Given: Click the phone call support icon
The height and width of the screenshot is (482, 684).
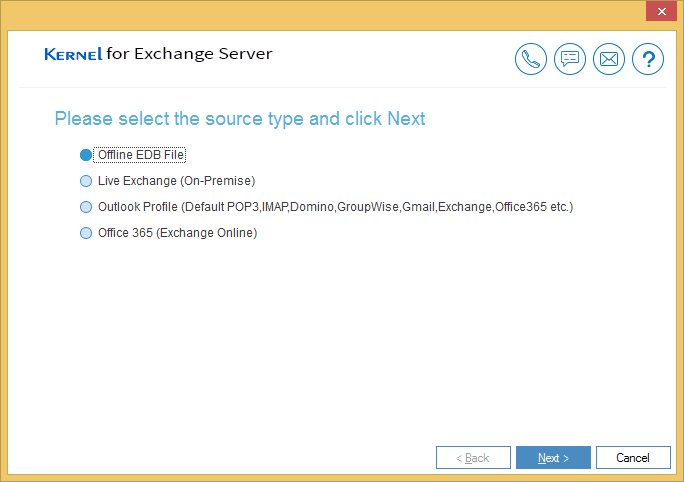Looking at the screenshot, I should 530,59.
